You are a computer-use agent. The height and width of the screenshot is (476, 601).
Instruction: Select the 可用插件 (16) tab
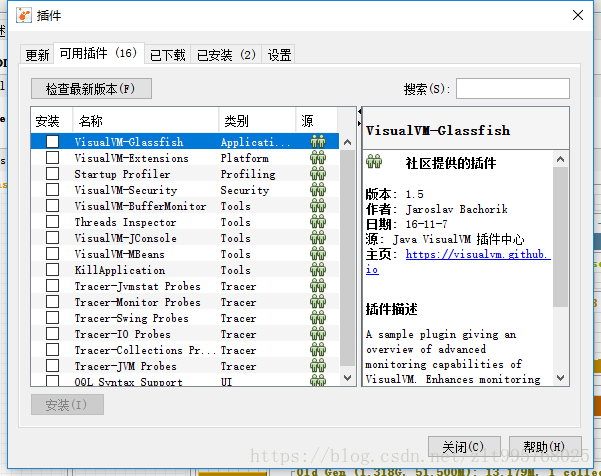[99, 53]
